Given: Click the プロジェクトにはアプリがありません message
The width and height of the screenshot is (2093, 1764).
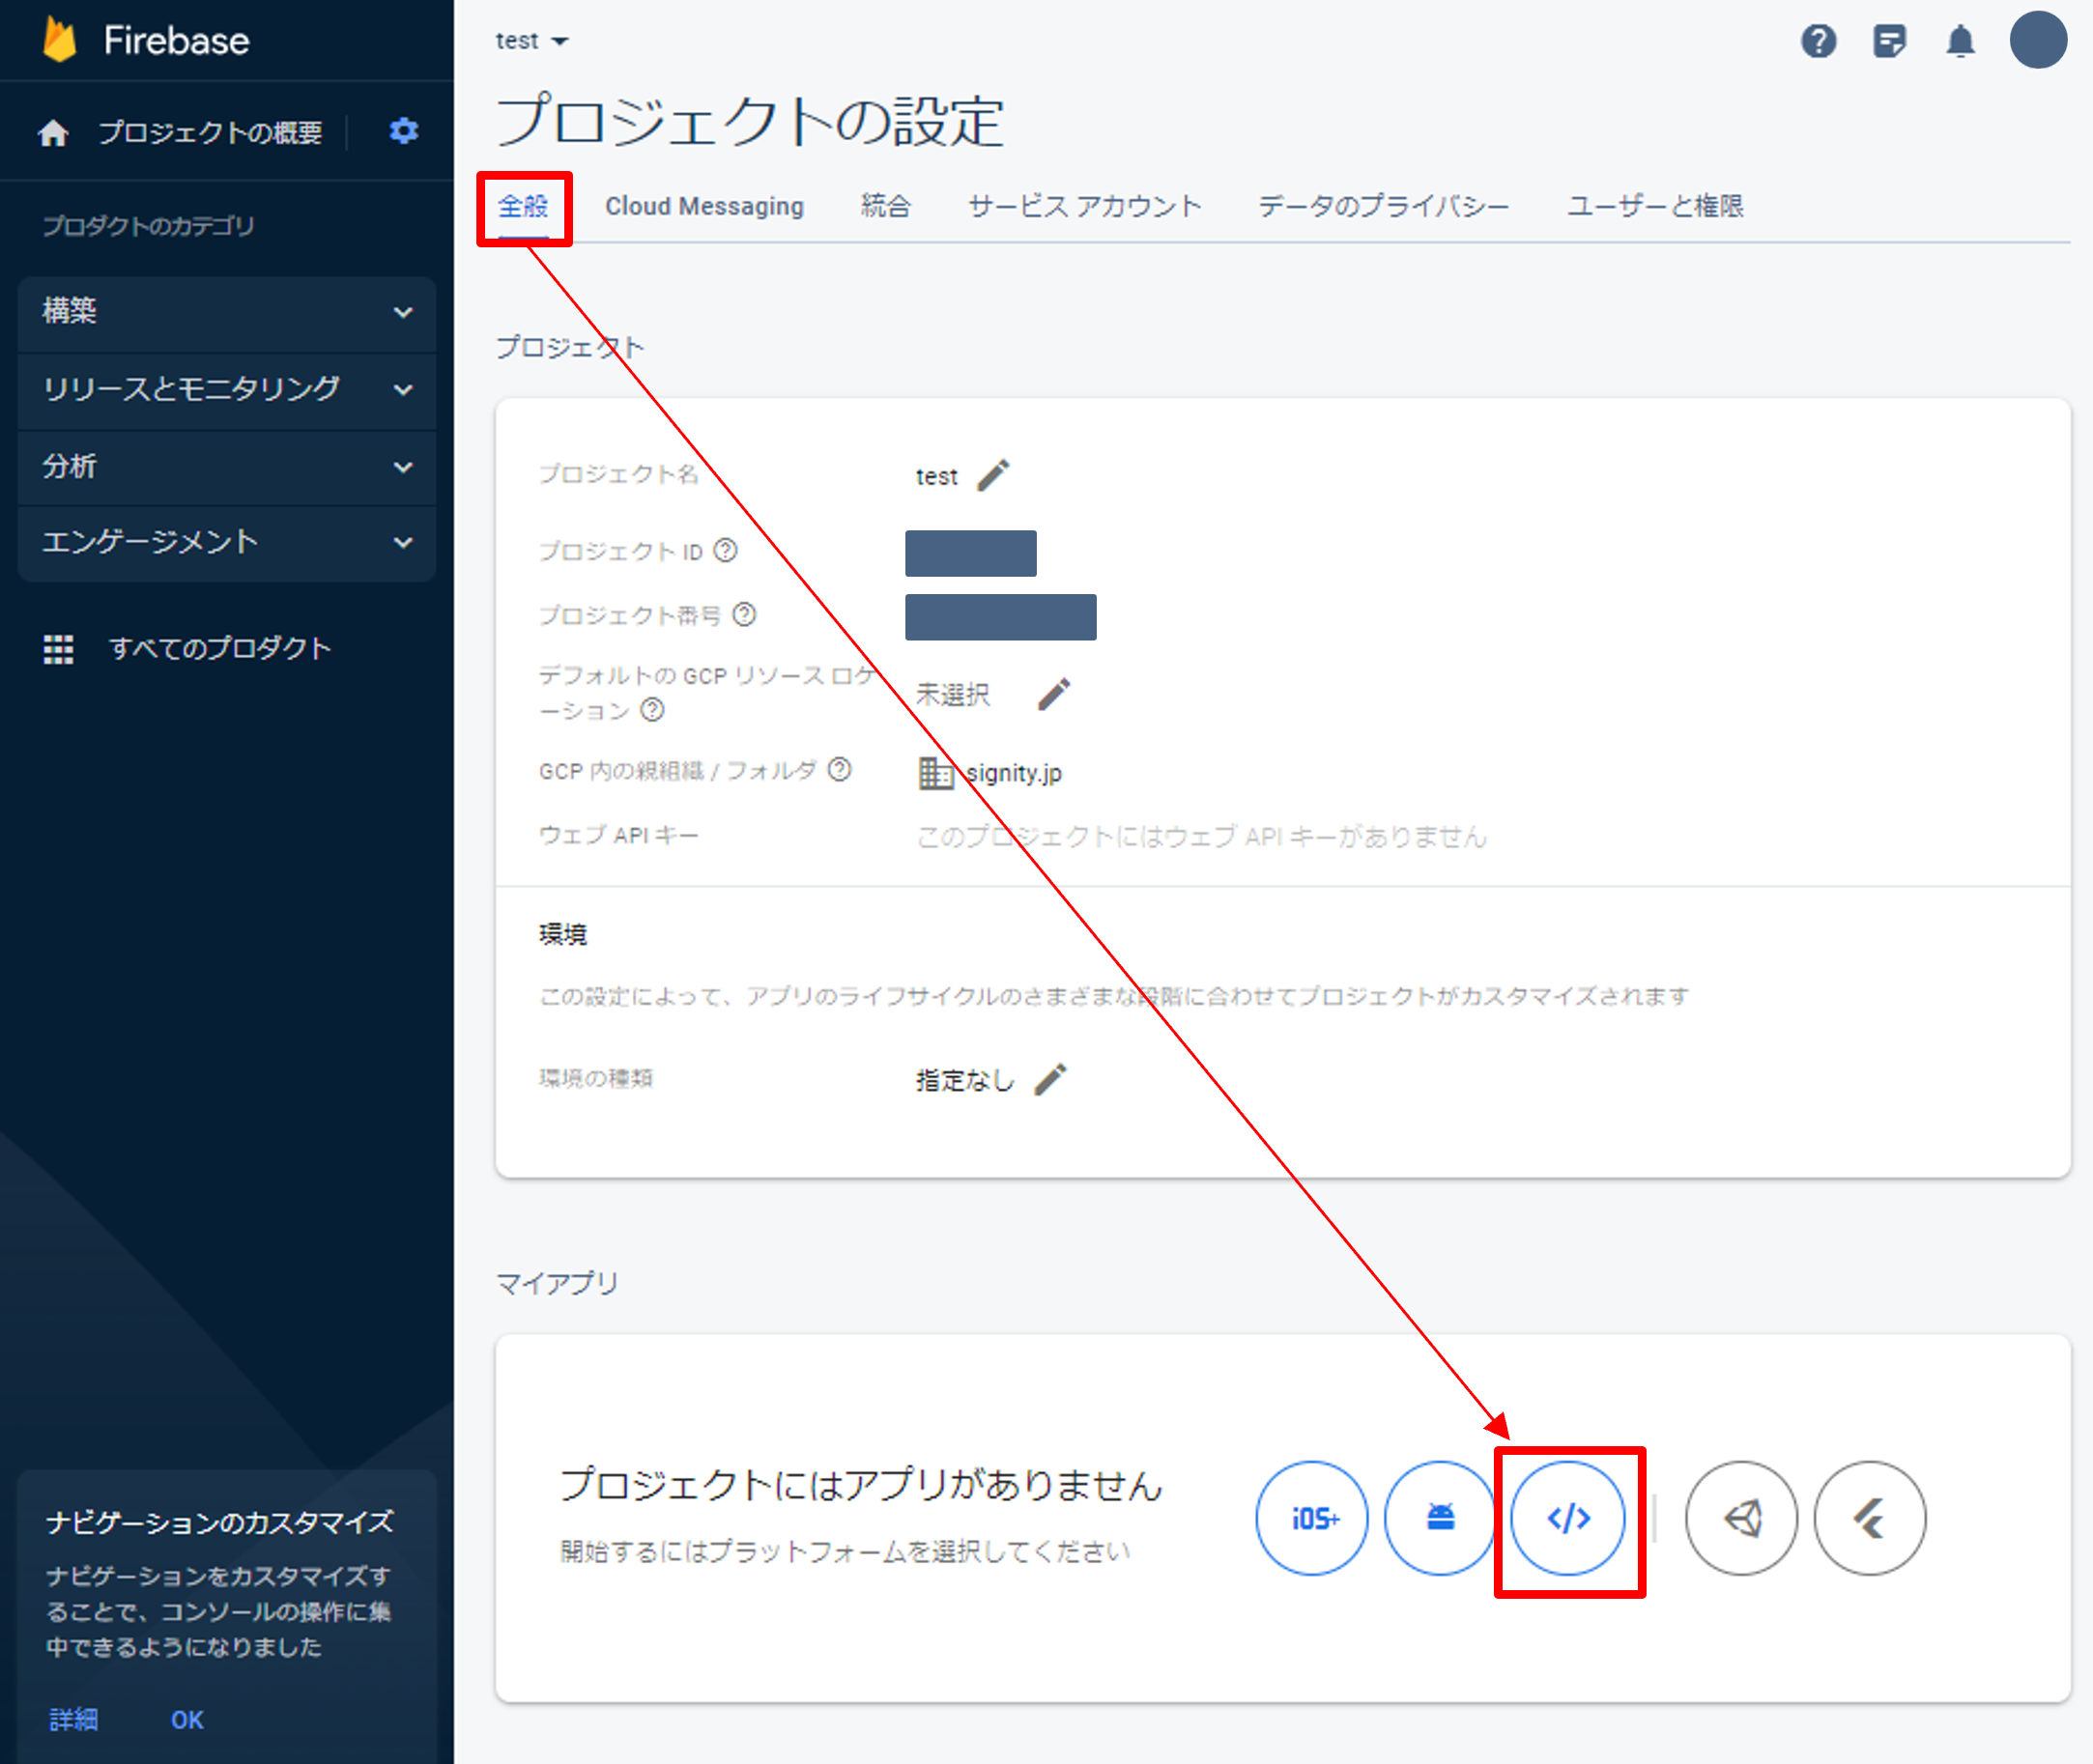Looking at the screenshot, I should point(861,1485).
